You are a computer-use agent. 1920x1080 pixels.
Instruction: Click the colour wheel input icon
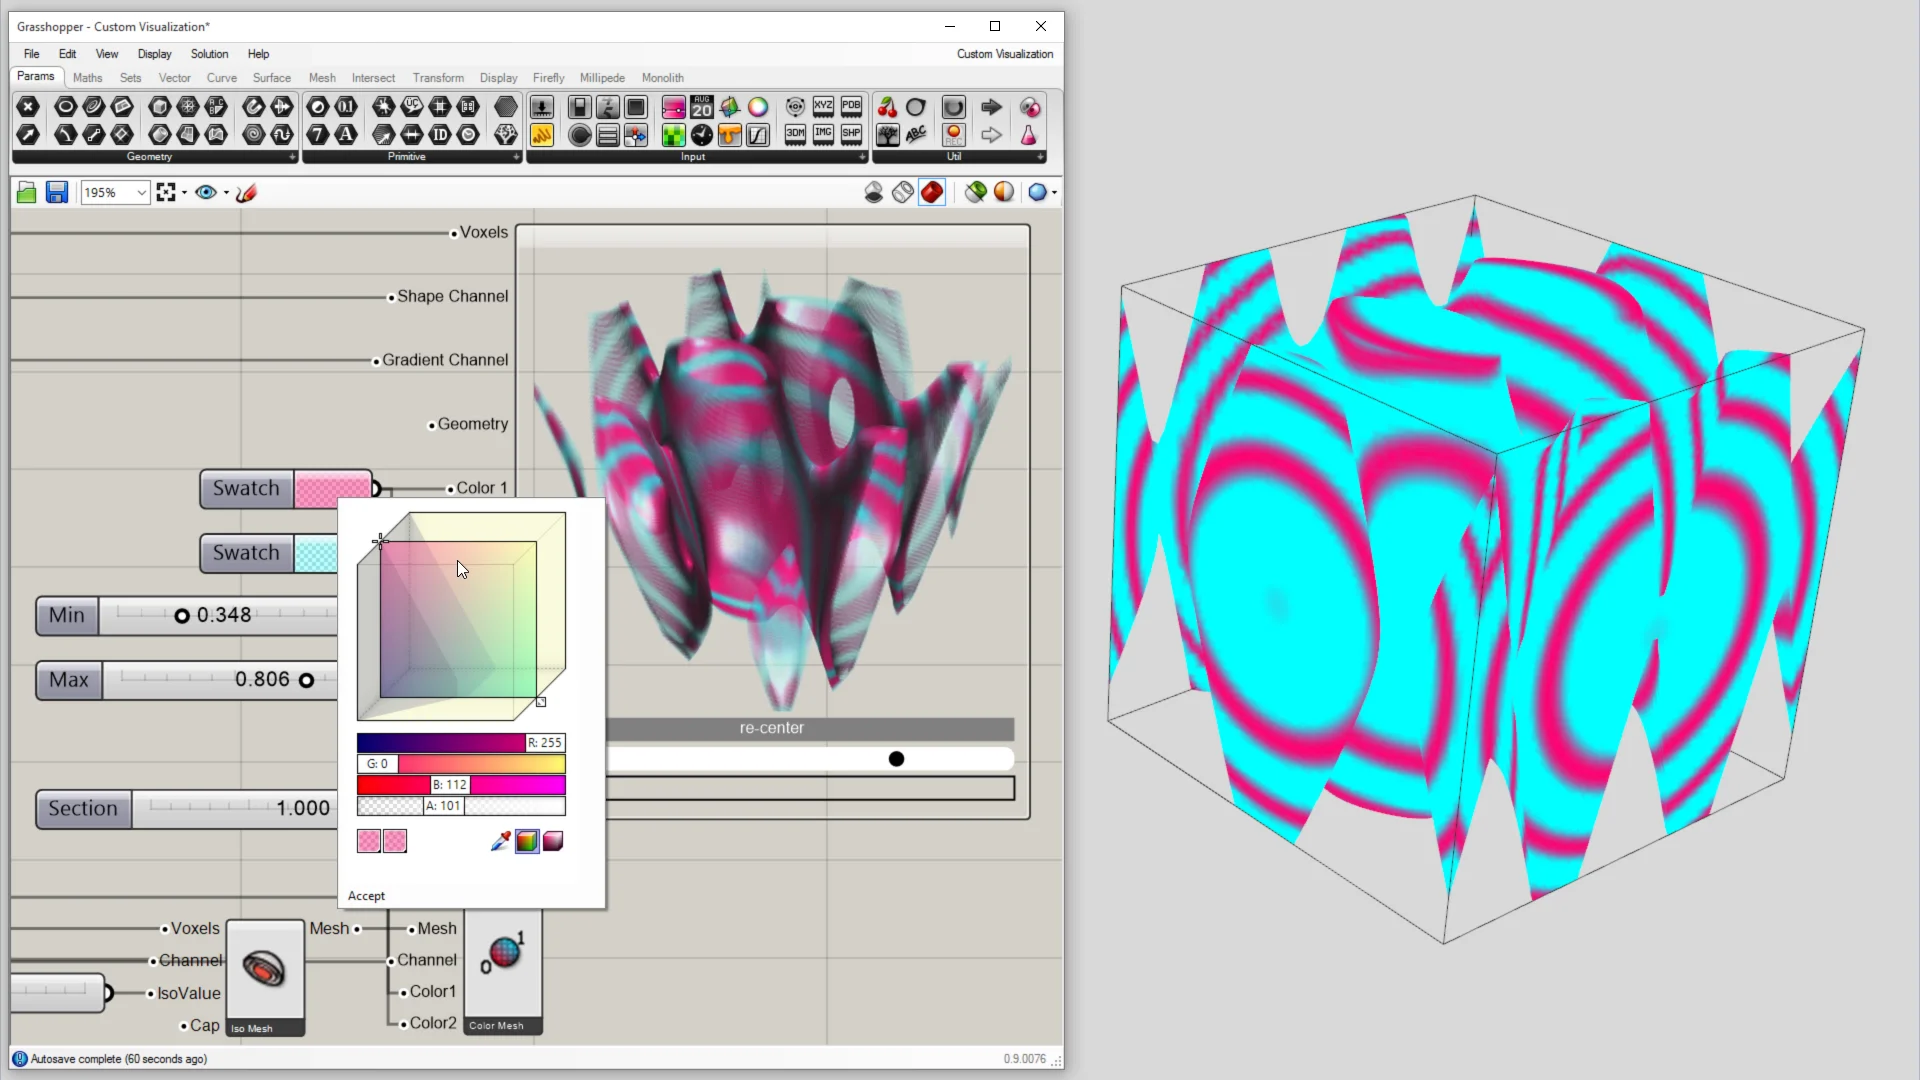[758, 107]
